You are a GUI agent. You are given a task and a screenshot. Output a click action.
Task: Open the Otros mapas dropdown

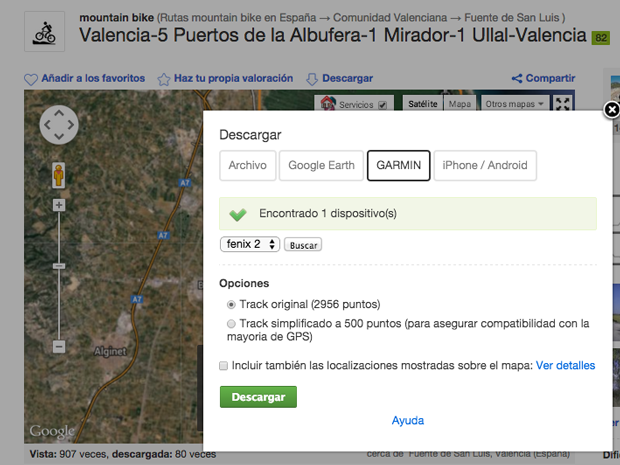[515, 104]
